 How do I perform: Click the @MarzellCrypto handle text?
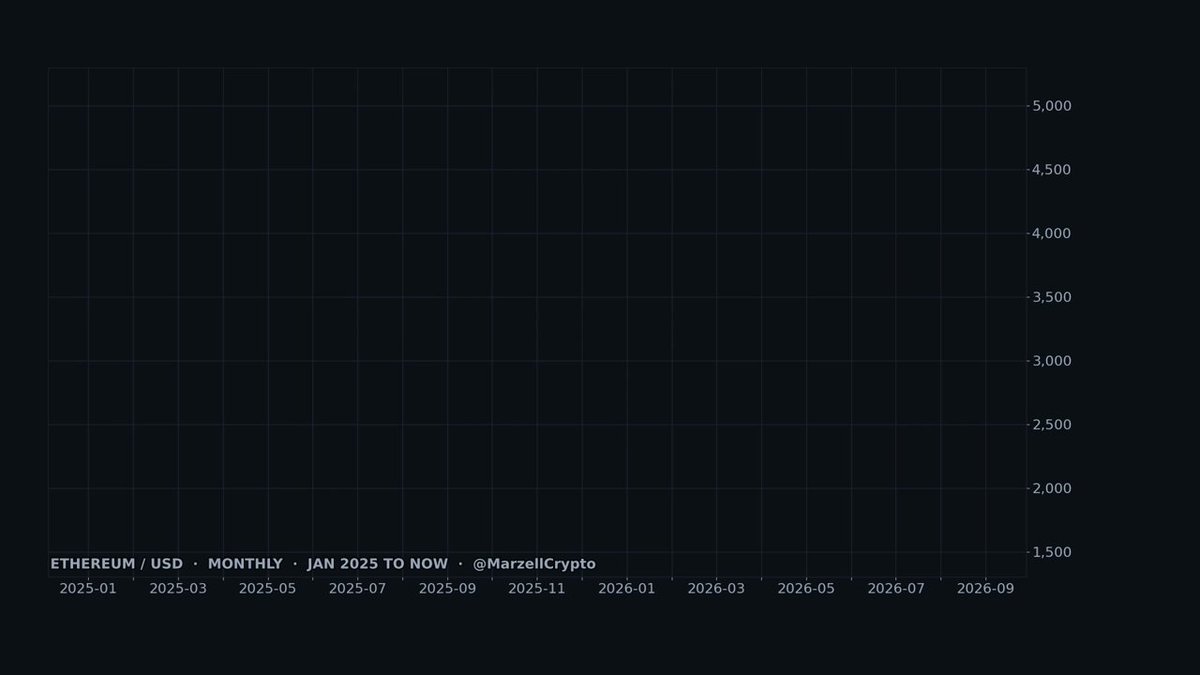click(x=534, y=564)
